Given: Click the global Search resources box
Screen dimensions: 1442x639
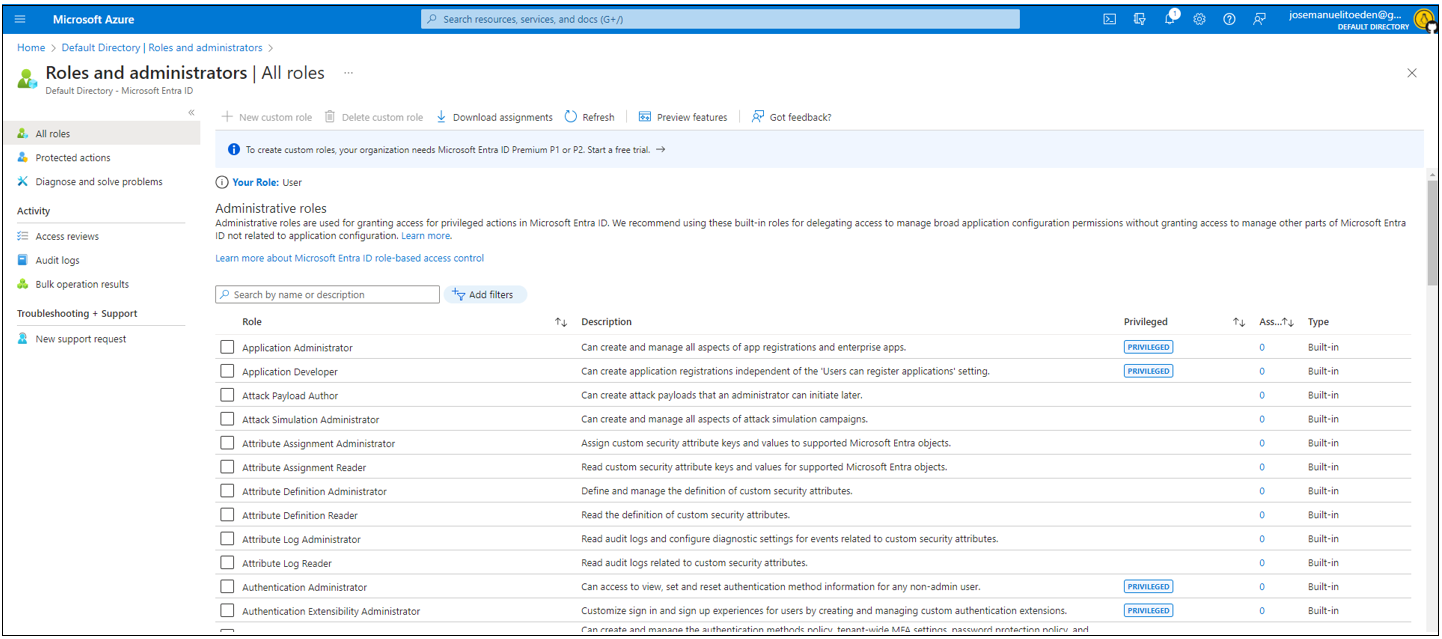Looking at the screenshot, I should (x=720, y=19).
